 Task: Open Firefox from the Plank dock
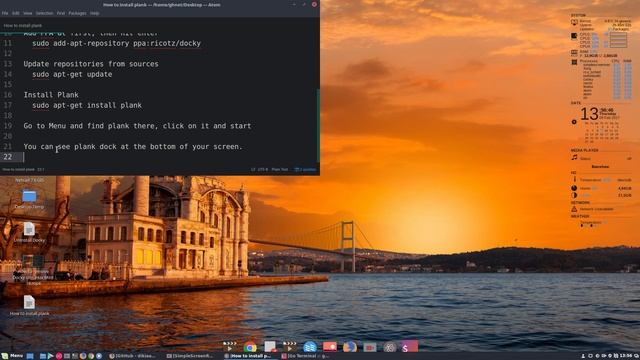(349, 347)
